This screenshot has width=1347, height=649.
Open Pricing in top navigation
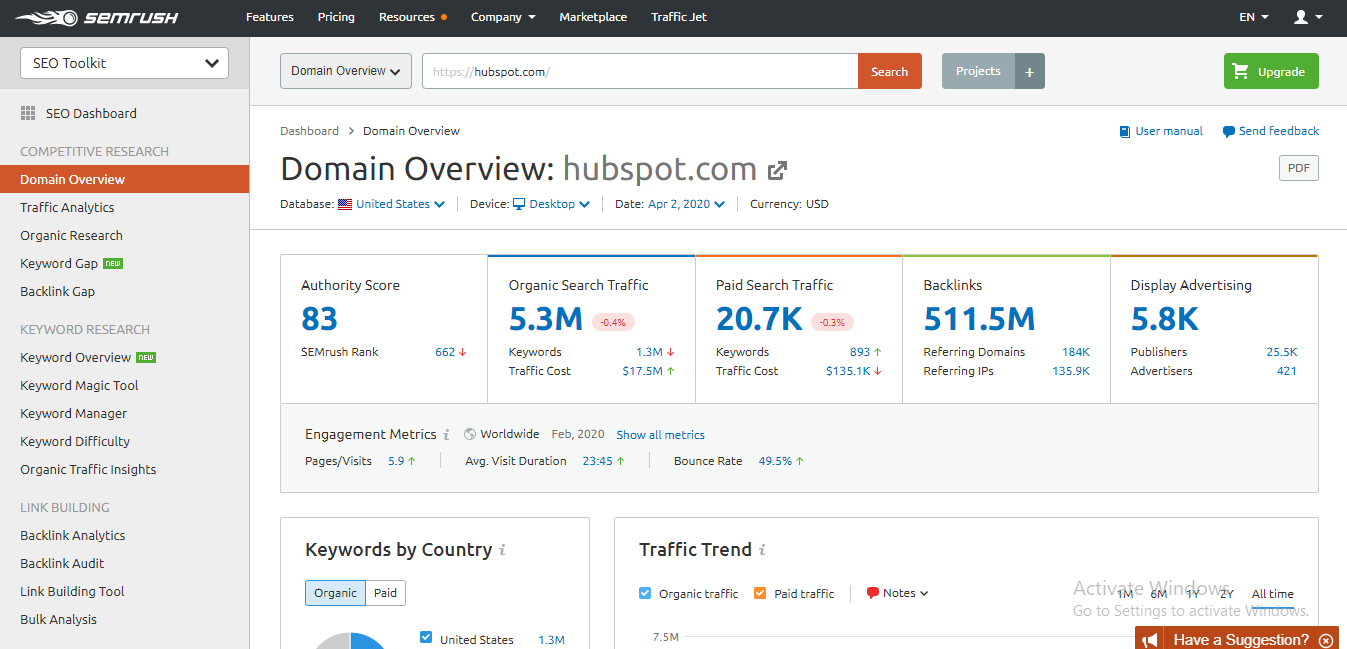coord(336,17)
